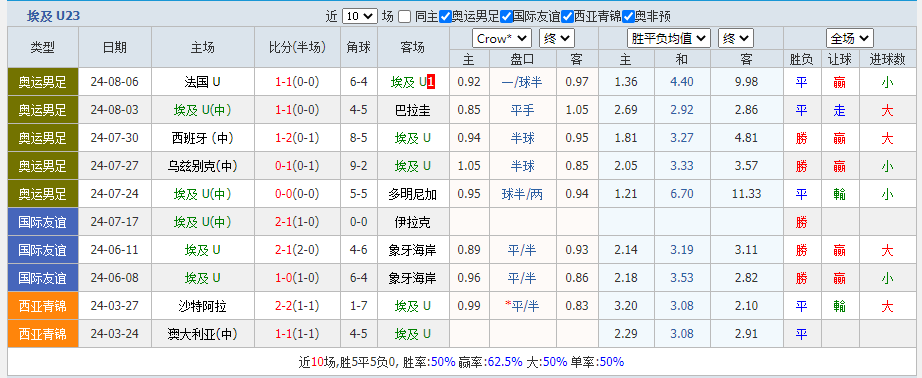922x378 pixels.
Task: Click the 0-1 score of the 24-07-27 match
Action: (284, 166)
